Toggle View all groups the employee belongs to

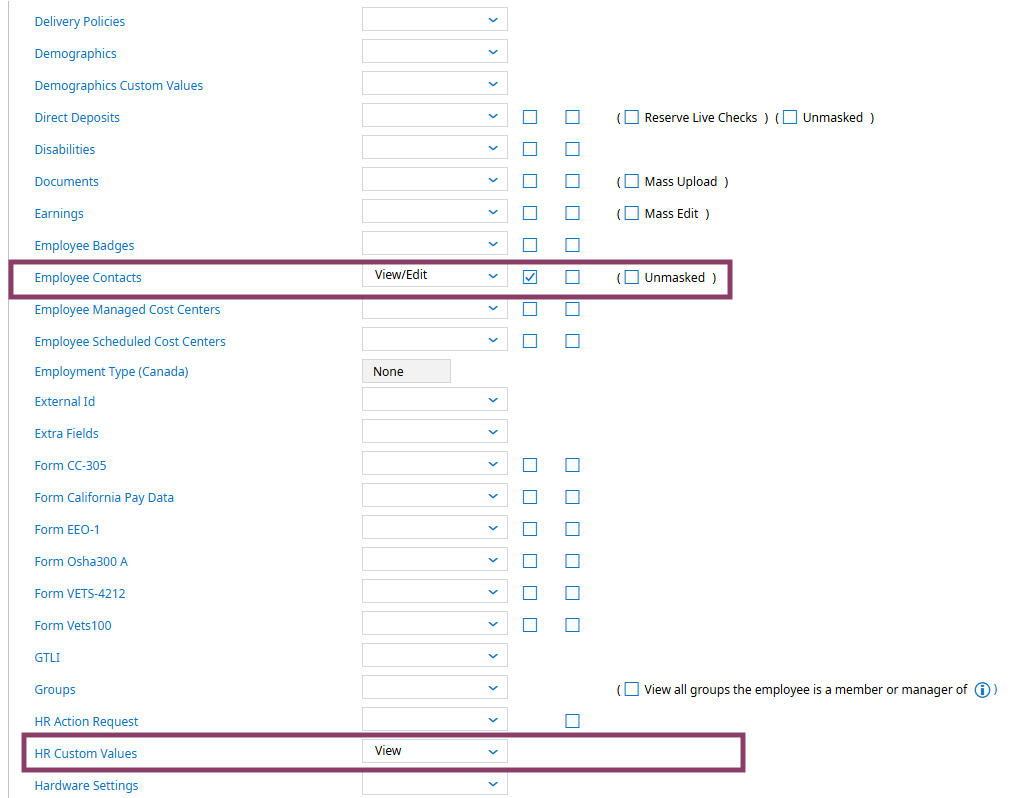[x=632, y=689]
